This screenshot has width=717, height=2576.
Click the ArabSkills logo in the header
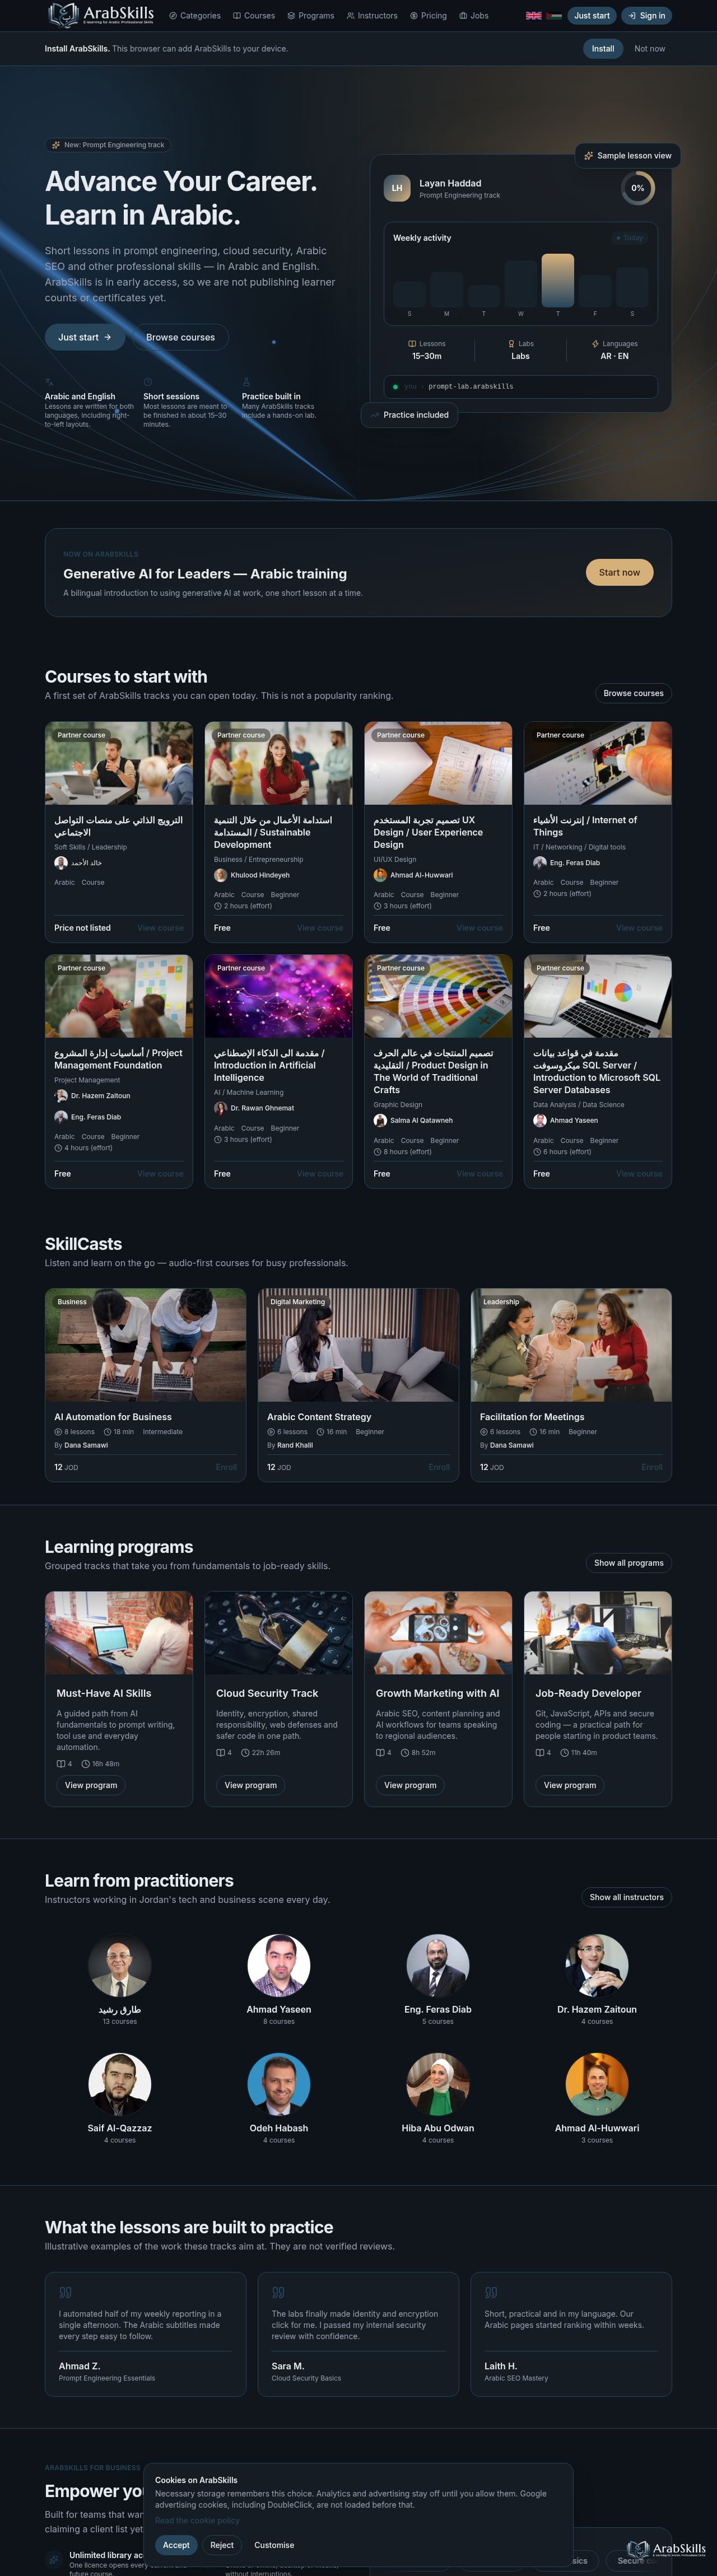pyautogui.click(x=101, y=15)
